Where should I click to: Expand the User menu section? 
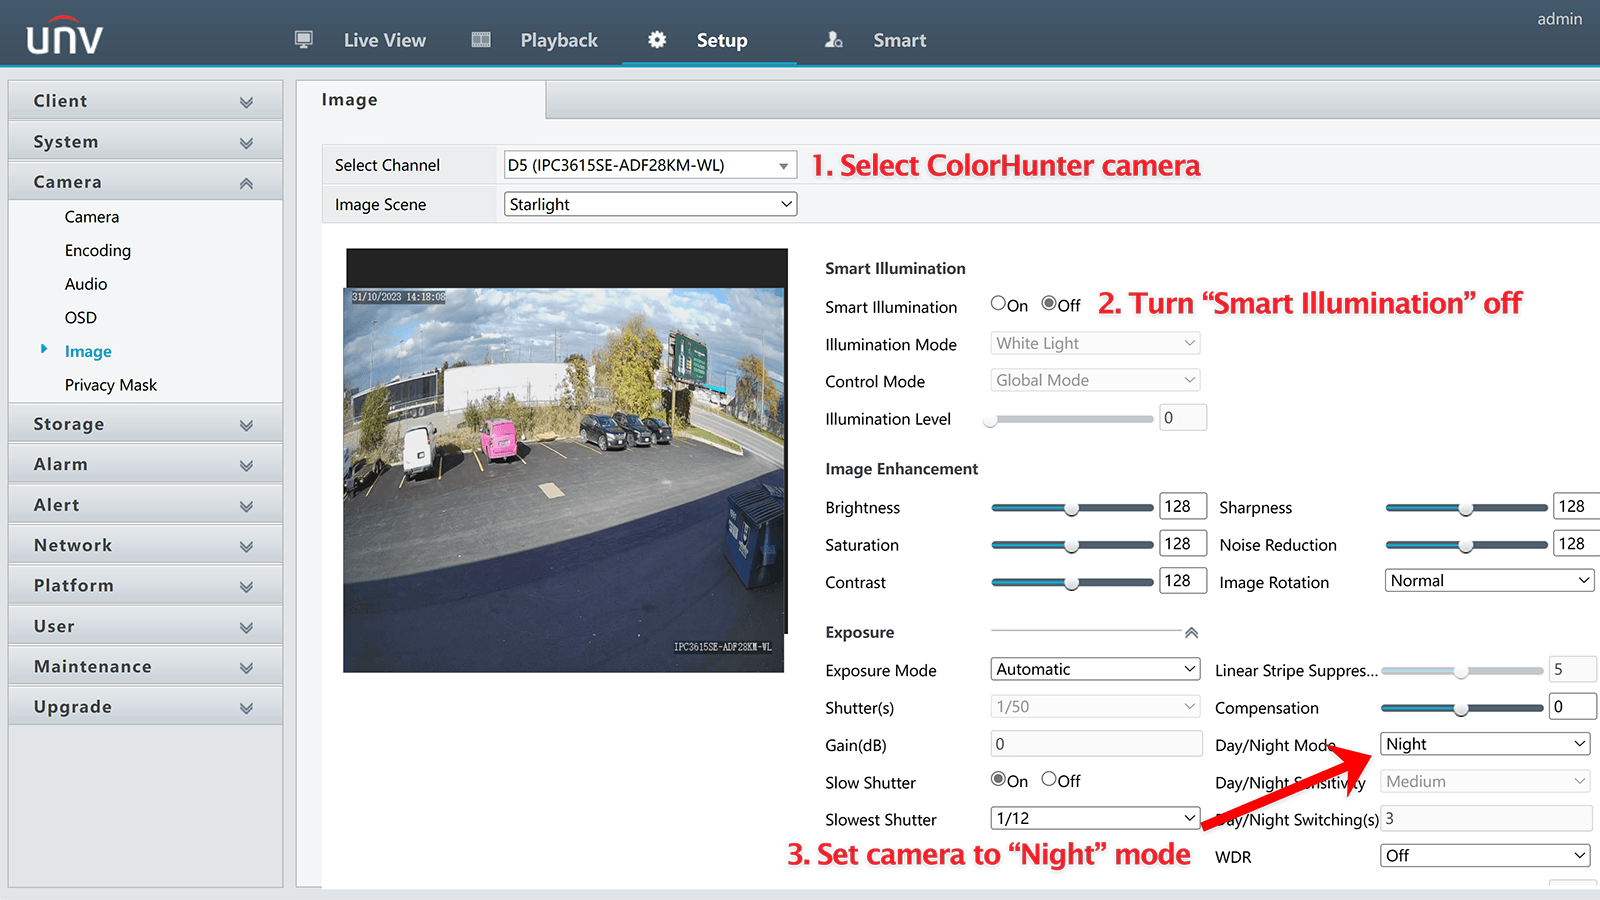point(145,626)
